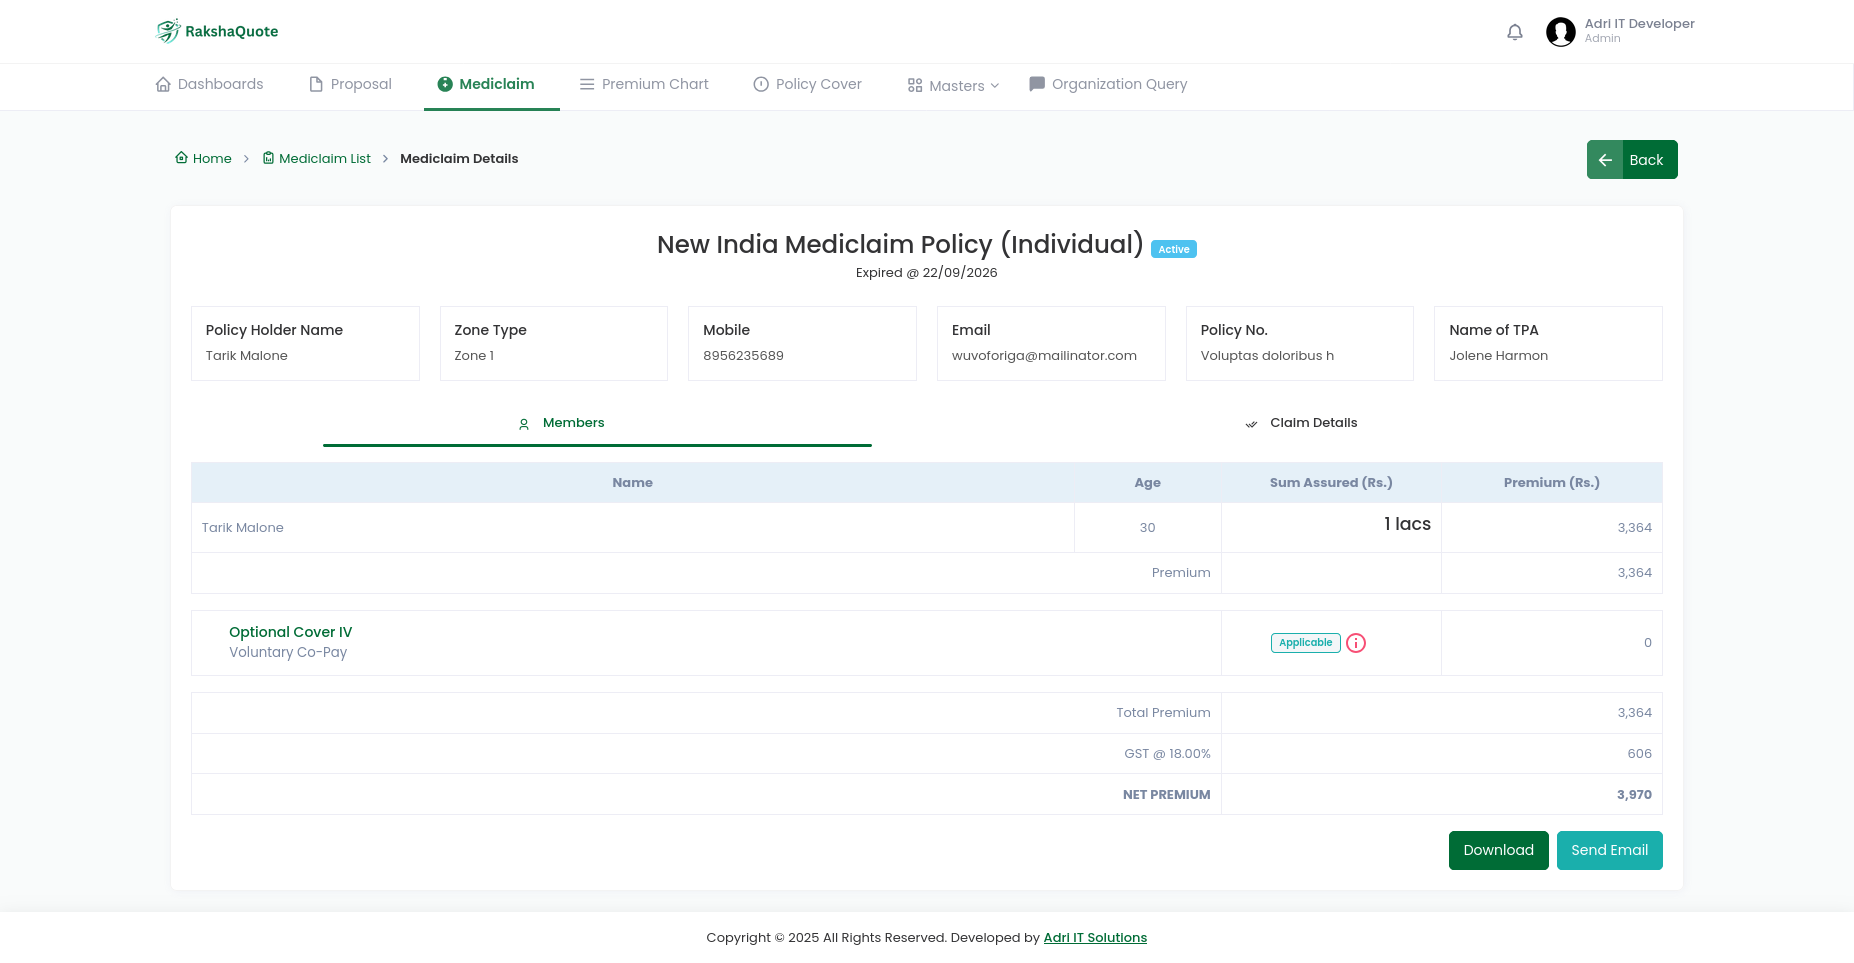Click the email wuvoforiga@mailinator.com
Viewport: 1854px width, 963px height.
coord(1044,356)
